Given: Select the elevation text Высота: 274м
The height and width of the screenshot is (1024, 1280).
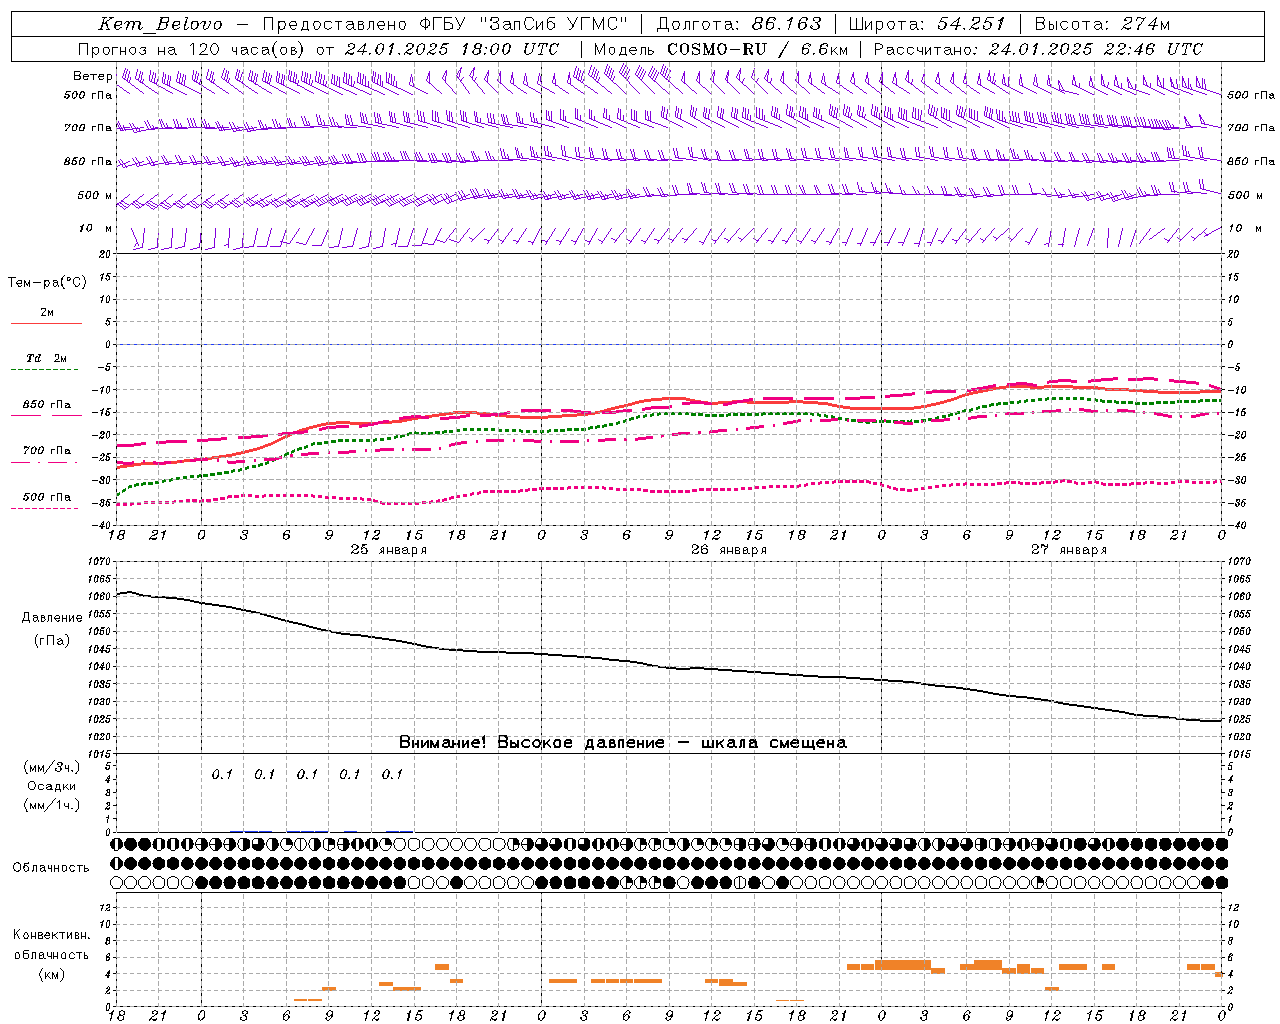Looking at the screenshot, I should pyautogui.click(x=1102, y=24).
